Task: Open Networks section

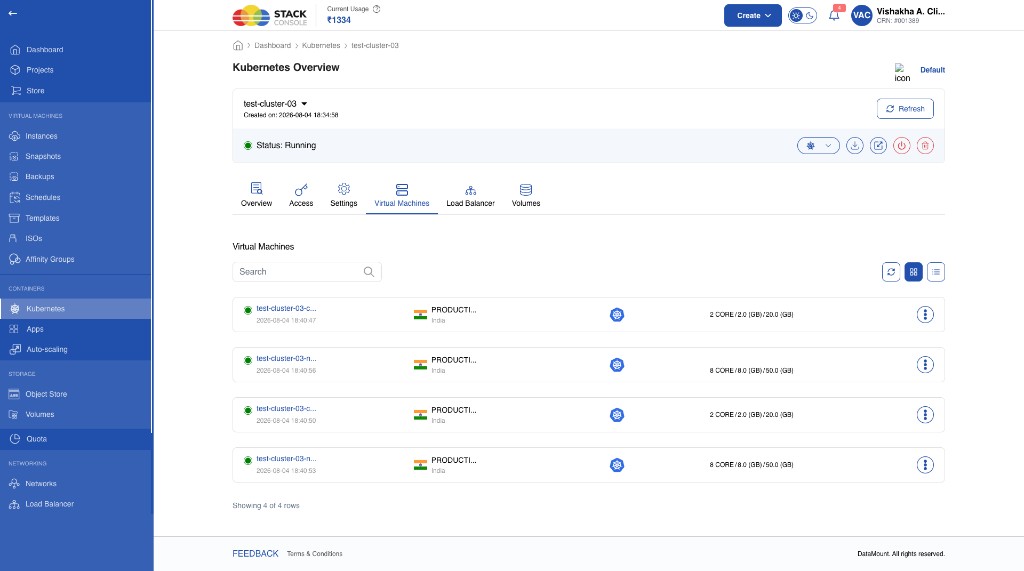Action: tap(40, 483)
